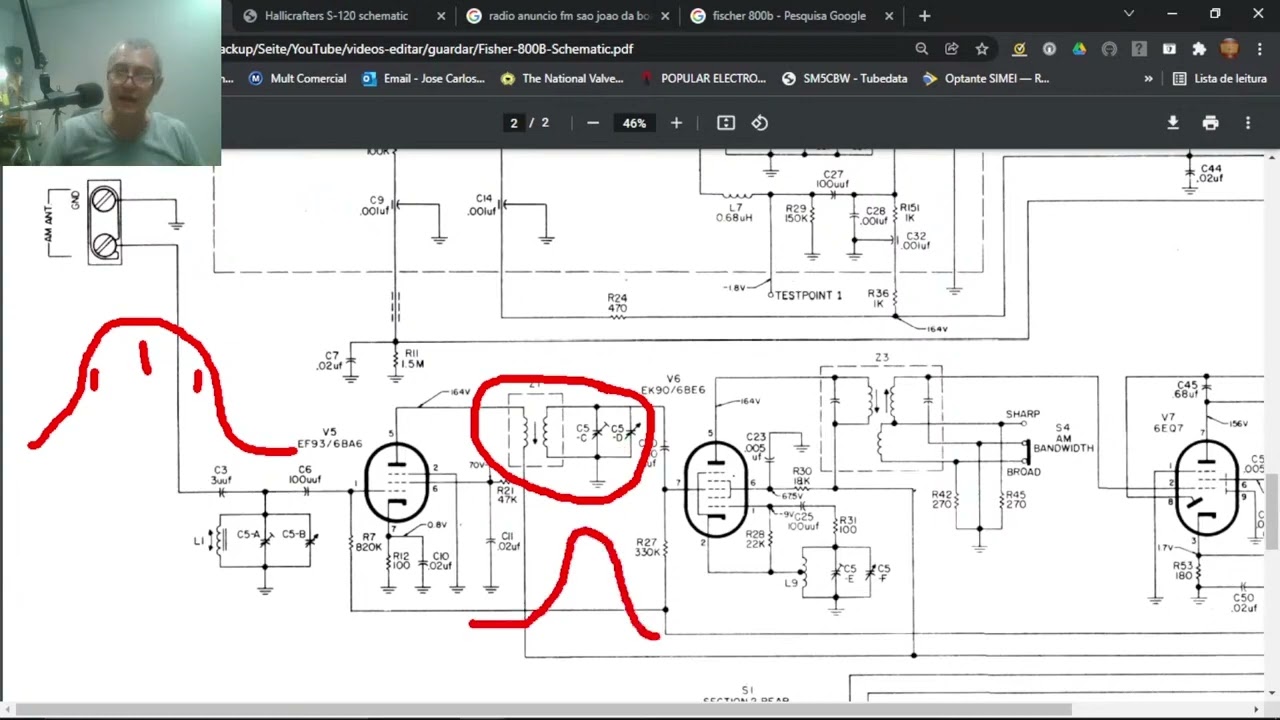Click the TESTPOINT 1 label in schematic
Image resolution: width=1280 pixels, height=720 pixels.
[x=808, y=296]
